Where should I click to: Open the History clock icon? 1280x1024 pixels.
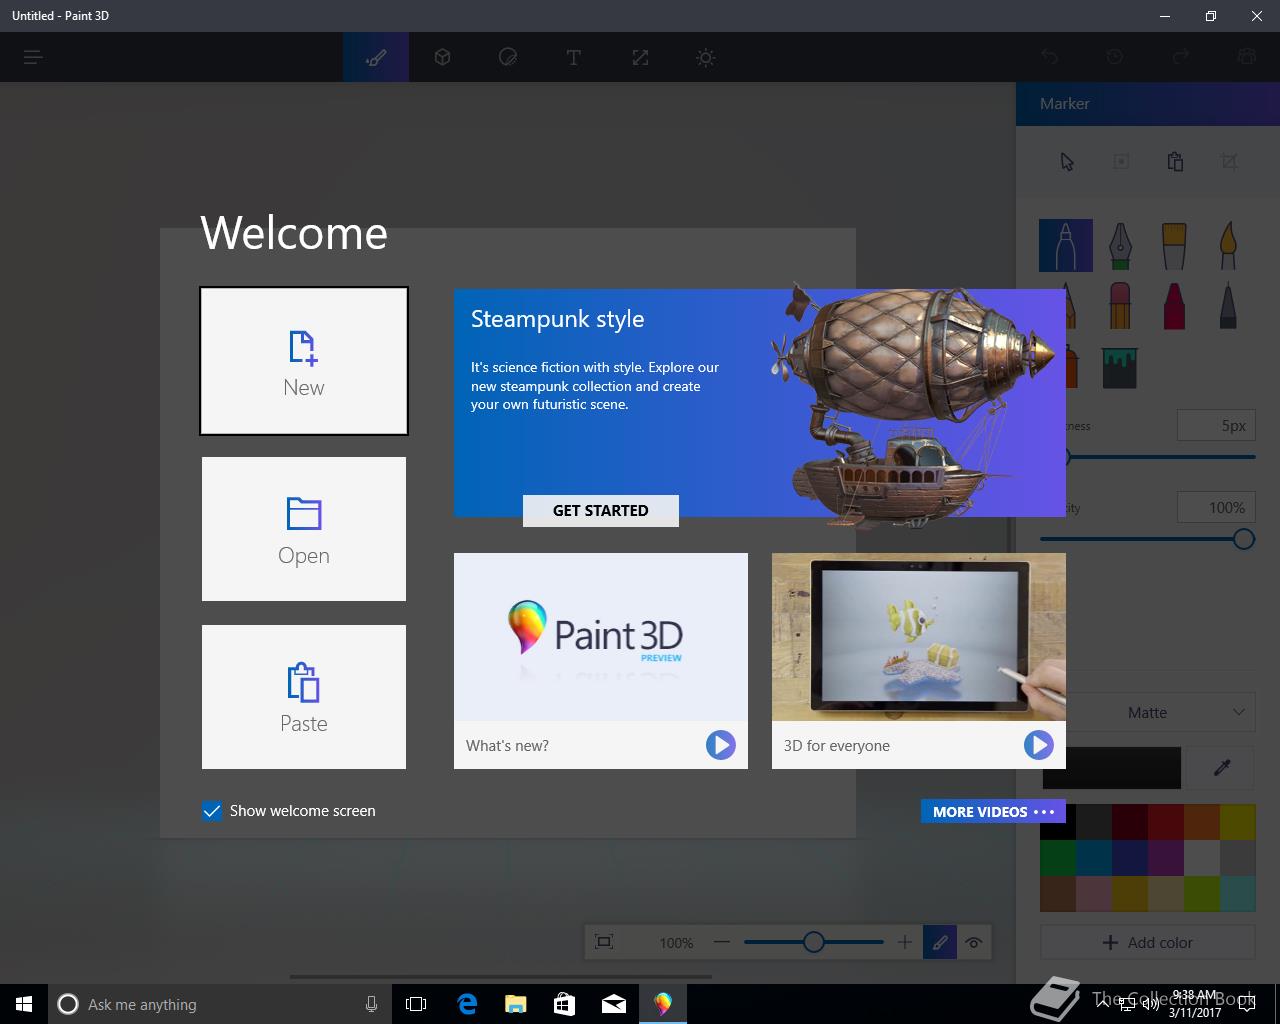(x=1115, y=57)
